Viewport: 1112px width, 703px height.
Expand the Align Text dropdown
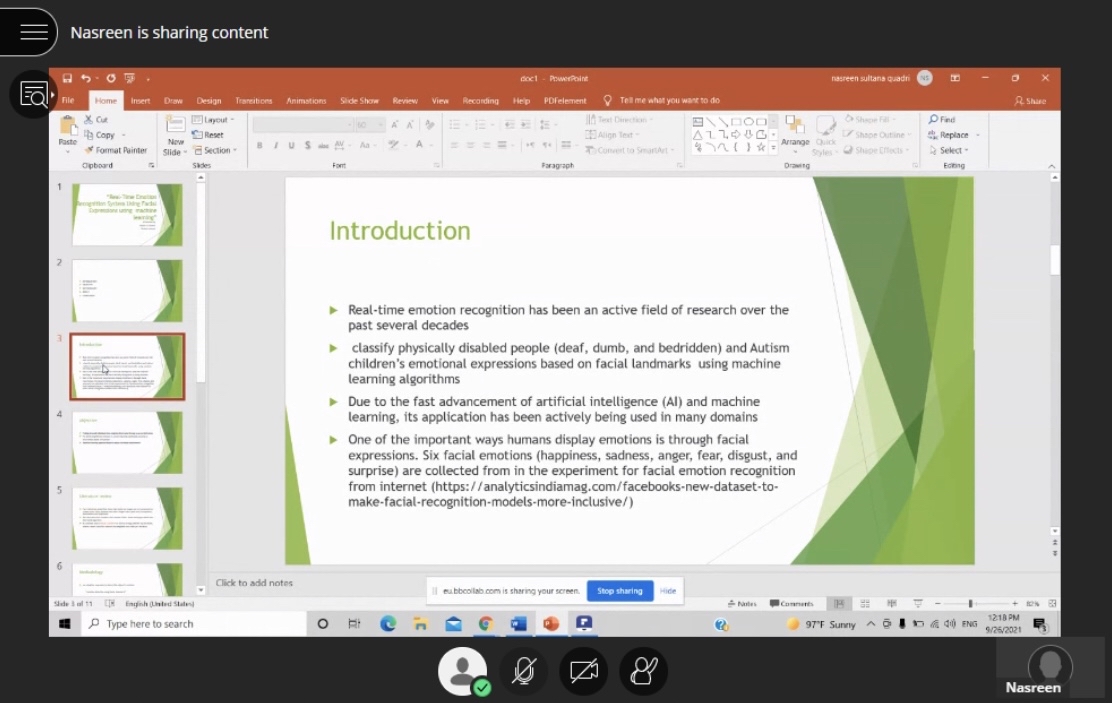612,135
